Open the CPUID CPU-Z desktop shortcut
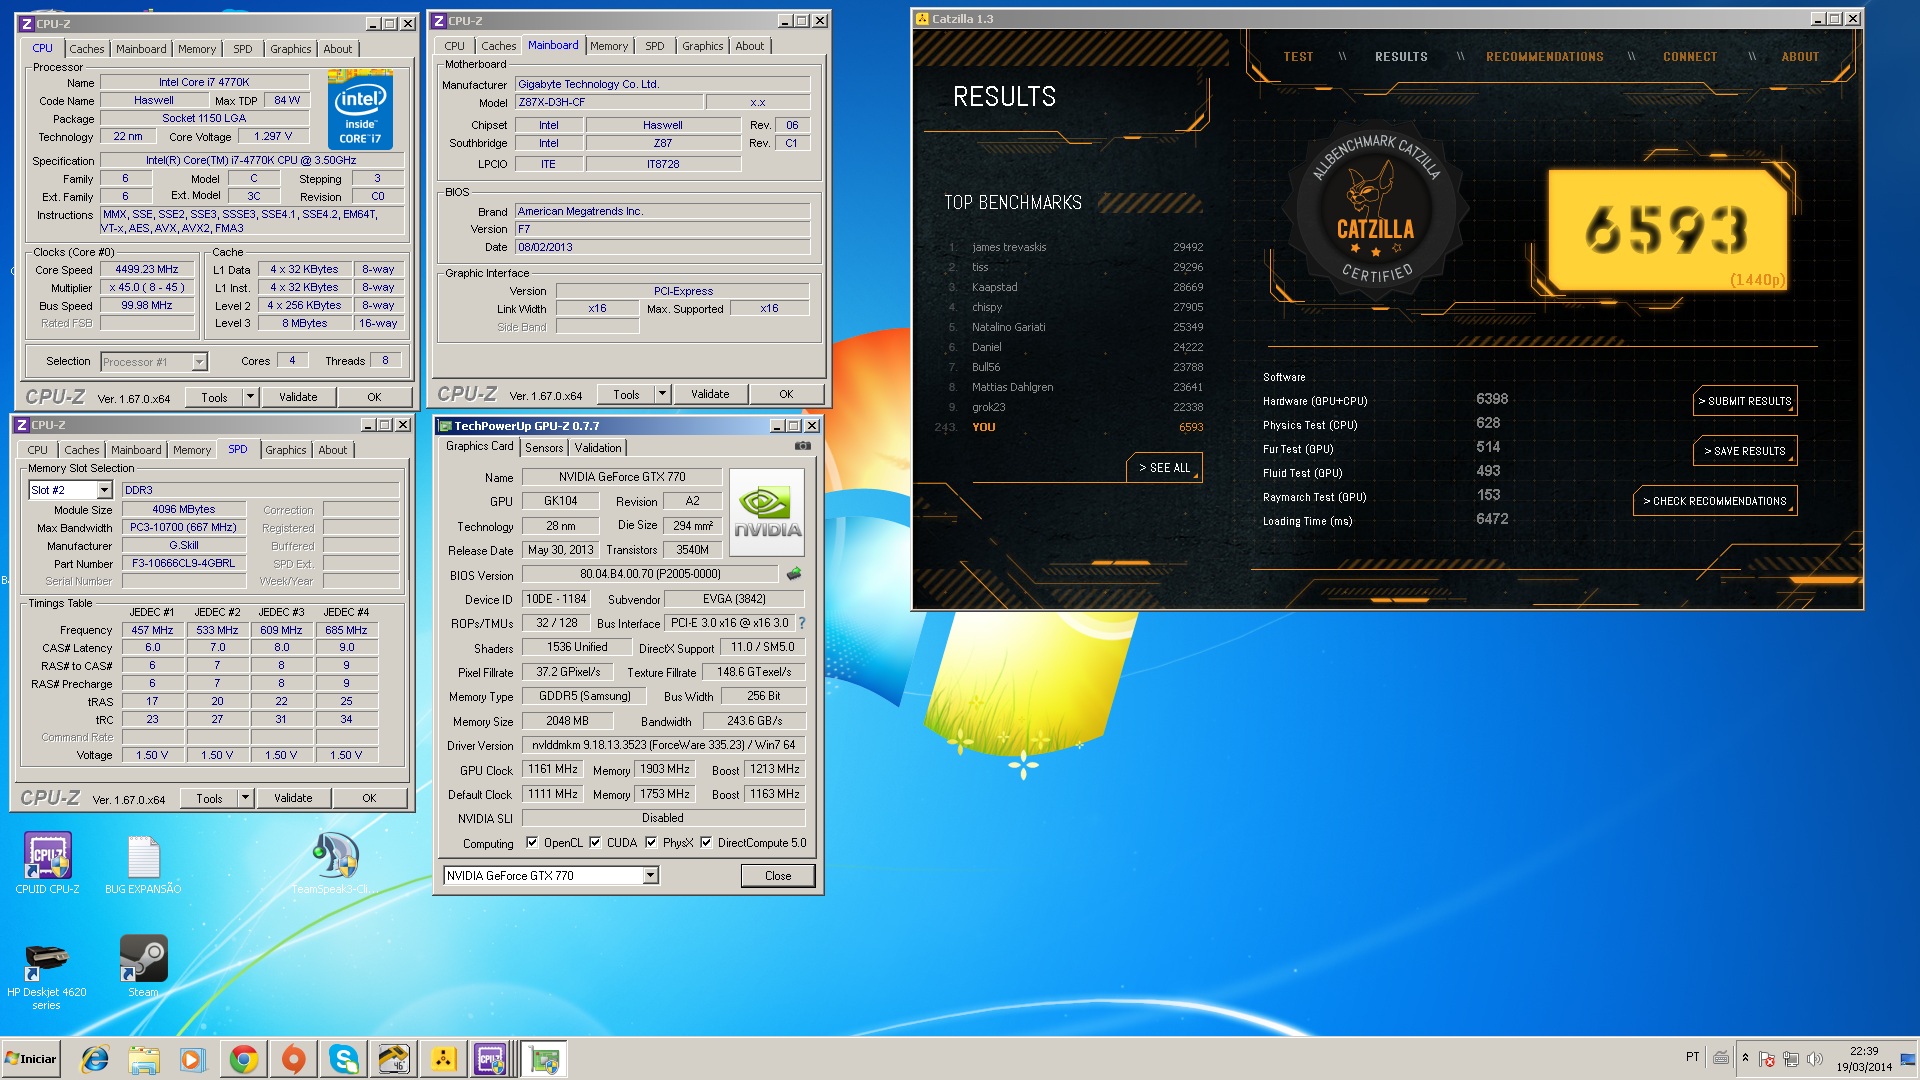 click(x=47, y=863)
